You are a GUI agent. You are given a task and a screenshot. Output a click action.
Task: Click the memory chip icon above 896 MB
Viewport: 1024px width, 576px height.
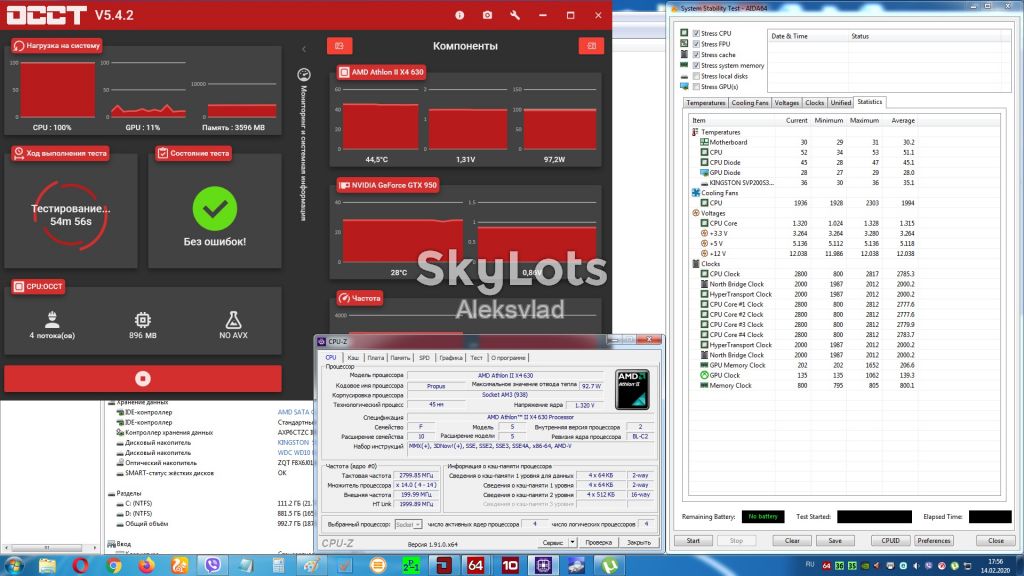(142, 319)
